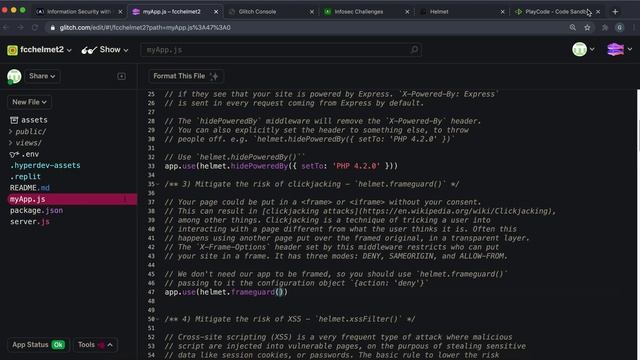
Task: Fold the code section at line 50
Action: pyautogui.click(x=158, y=319)
